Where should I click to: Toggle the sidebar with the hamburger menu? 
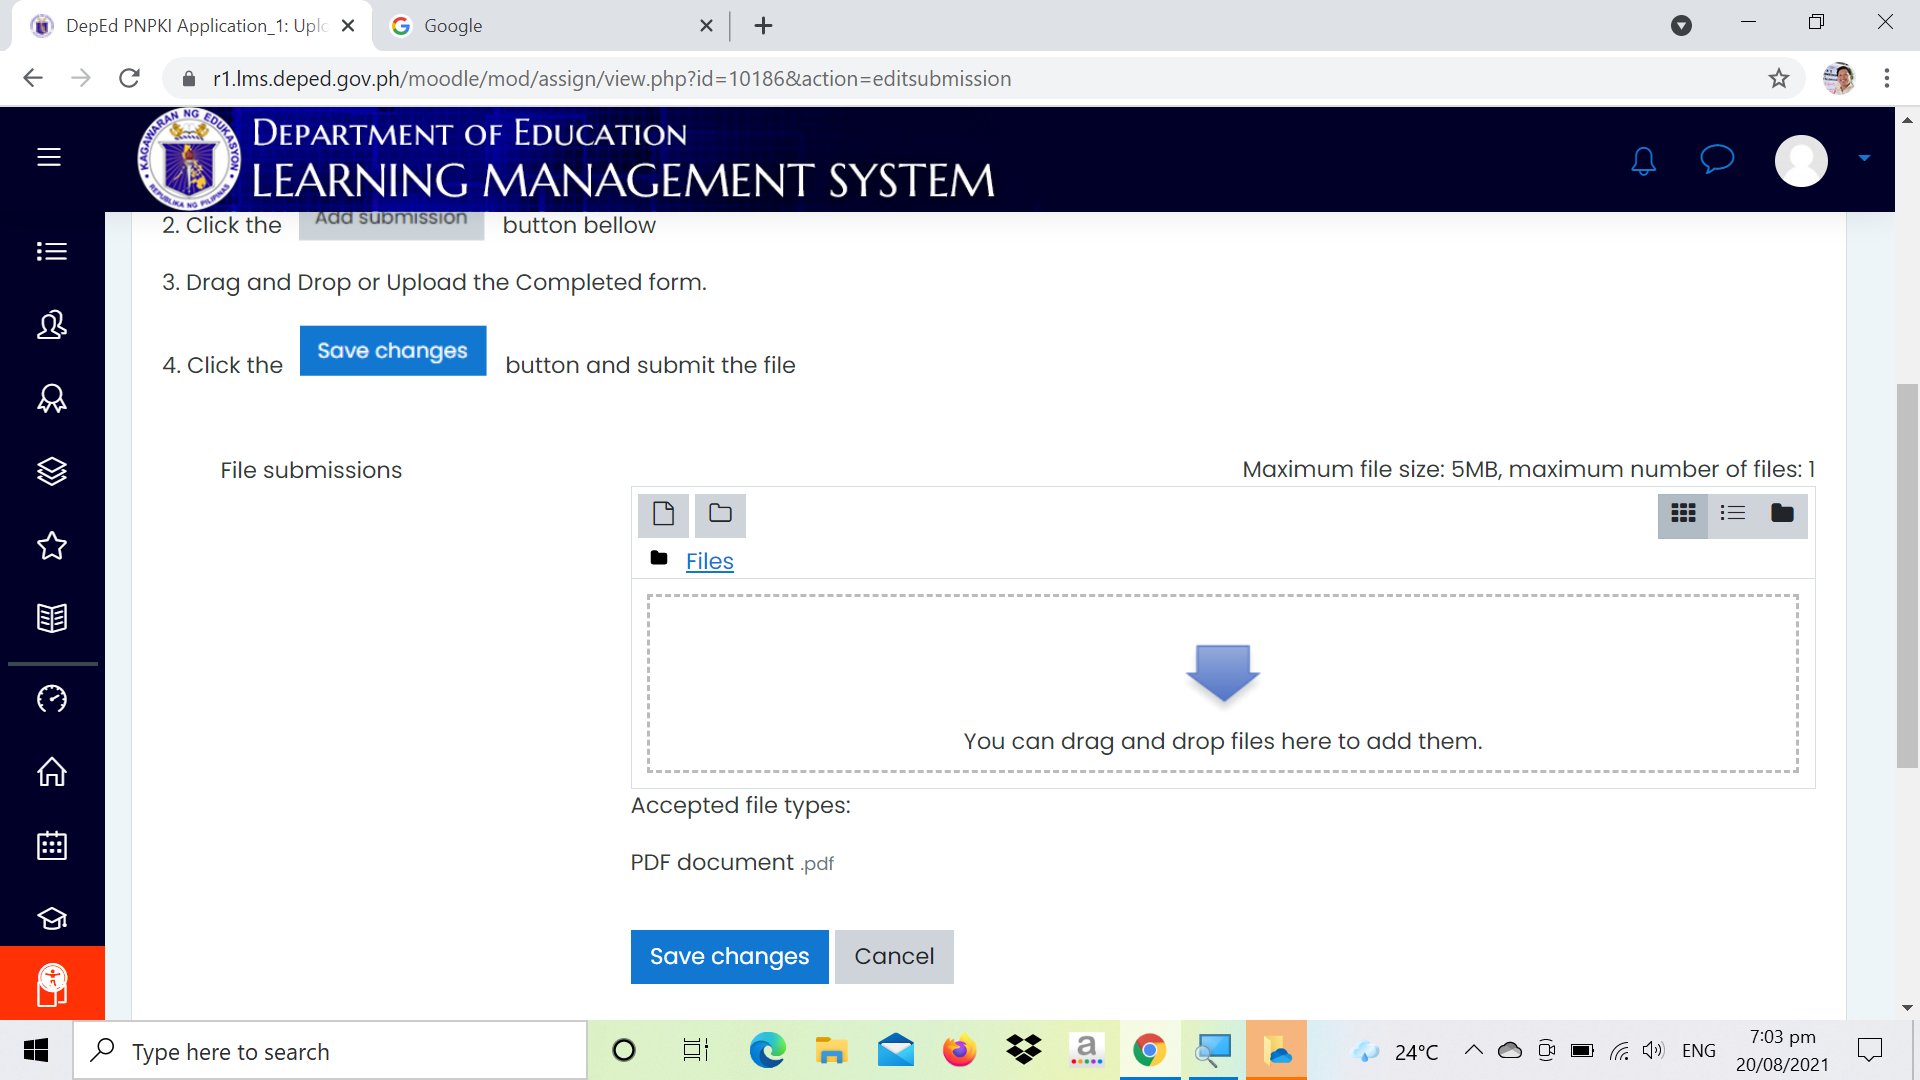(x=48, y=158)
